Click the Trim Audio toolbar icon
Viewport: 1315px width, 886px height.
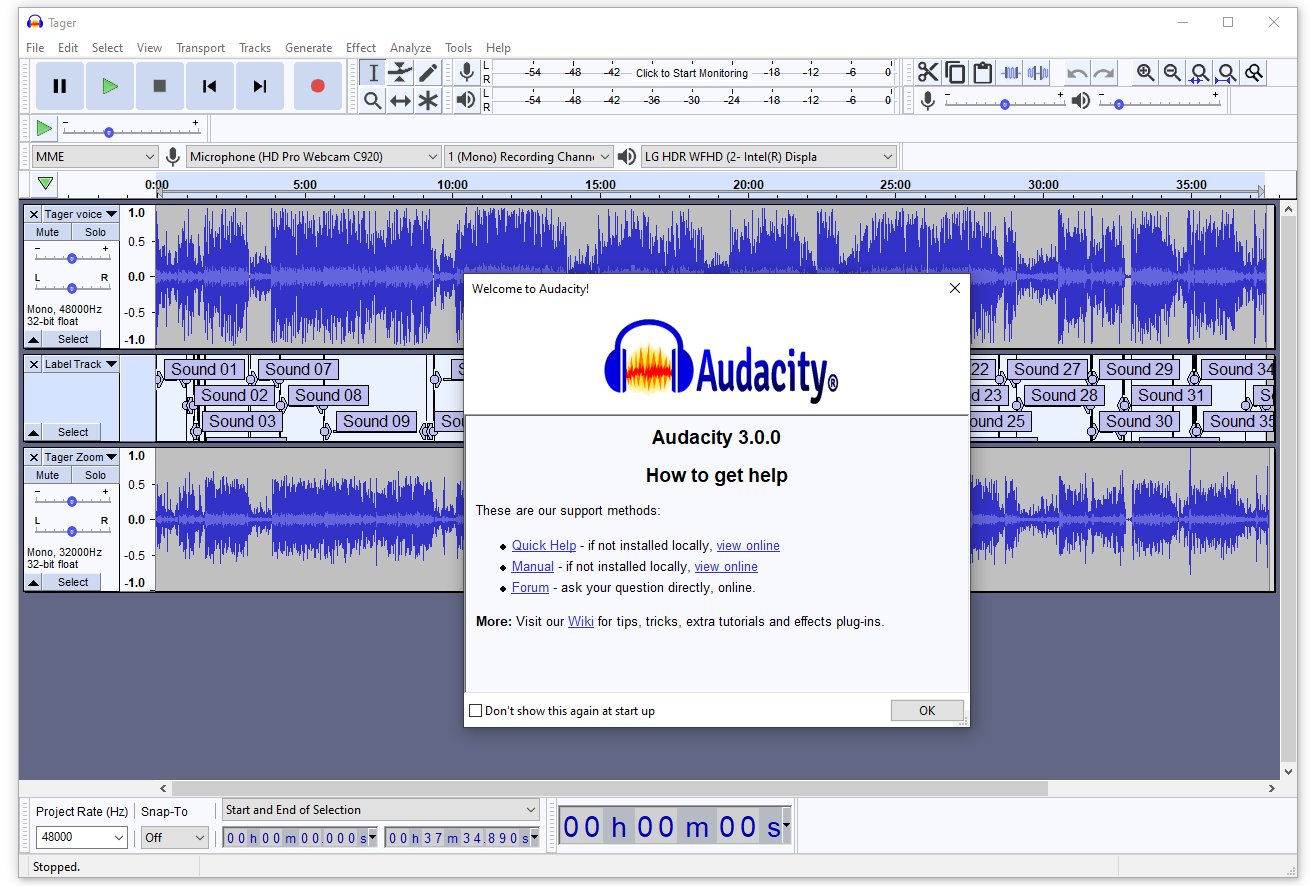pyautogui.click(x=1012, y=72)
